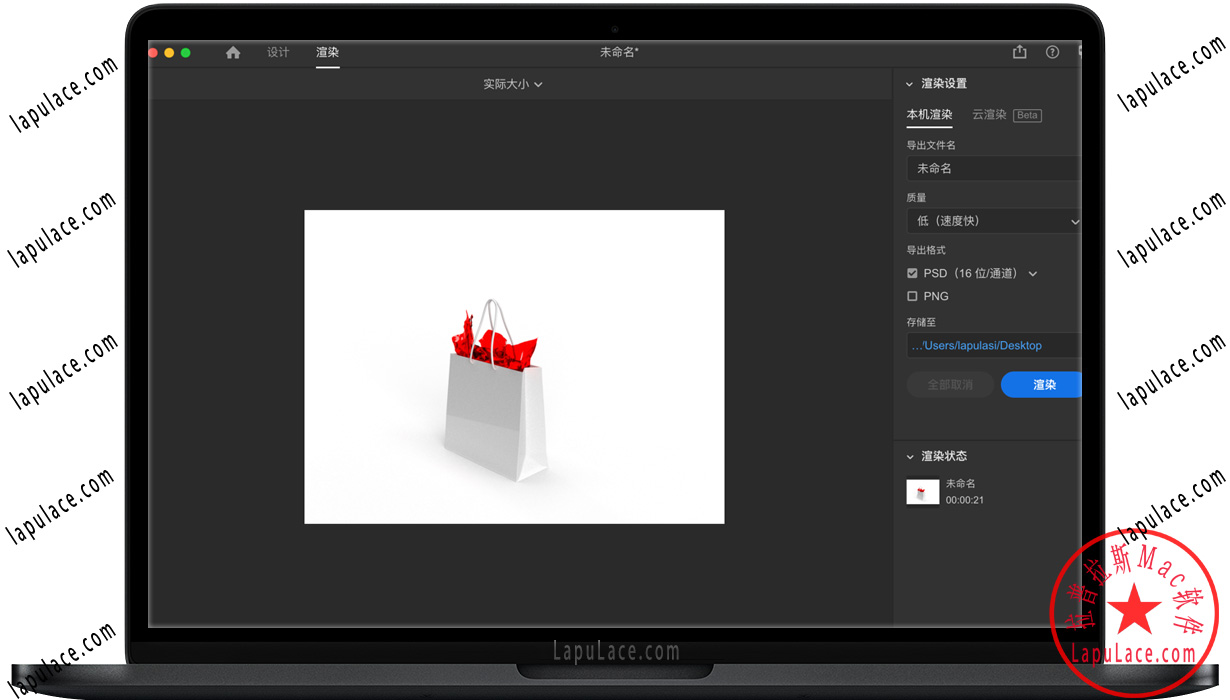Image resolution: width=1230 pixels, height=700 pixels.
Task: Switch to 云渲染 Beta tab
Action: 989,114
